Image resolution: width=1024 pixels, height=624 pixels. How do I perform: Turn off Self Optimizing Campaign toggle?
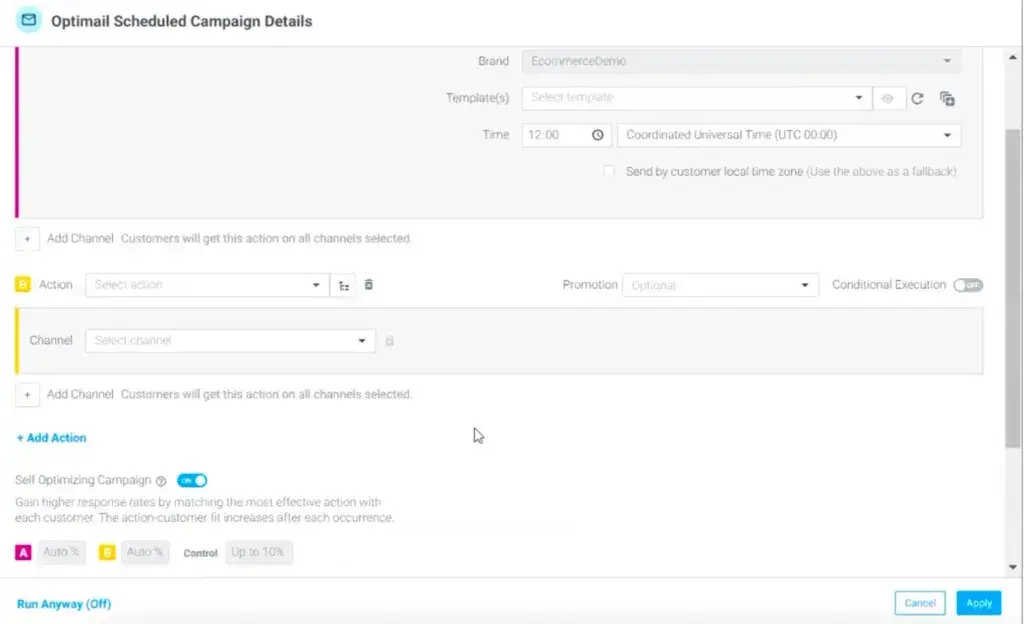point(192,481)
